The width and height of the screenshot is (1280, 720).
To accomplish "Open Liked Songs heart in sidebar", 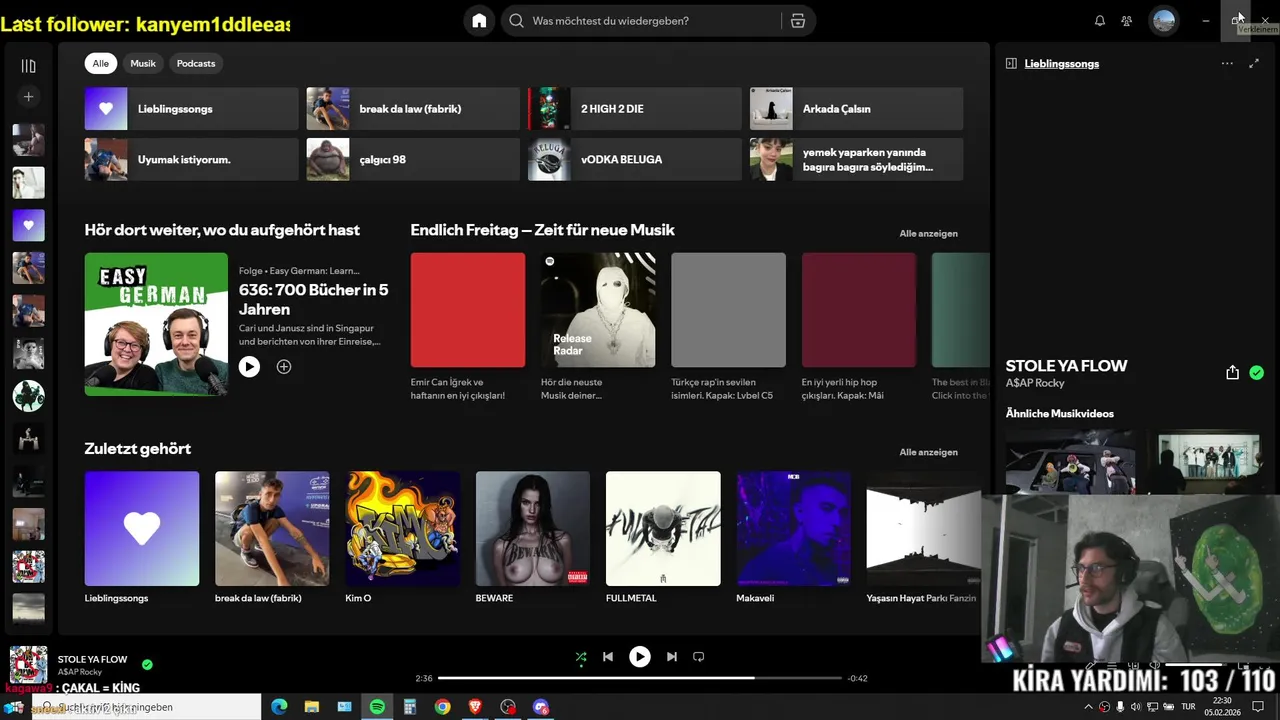I will coord(28,225).
